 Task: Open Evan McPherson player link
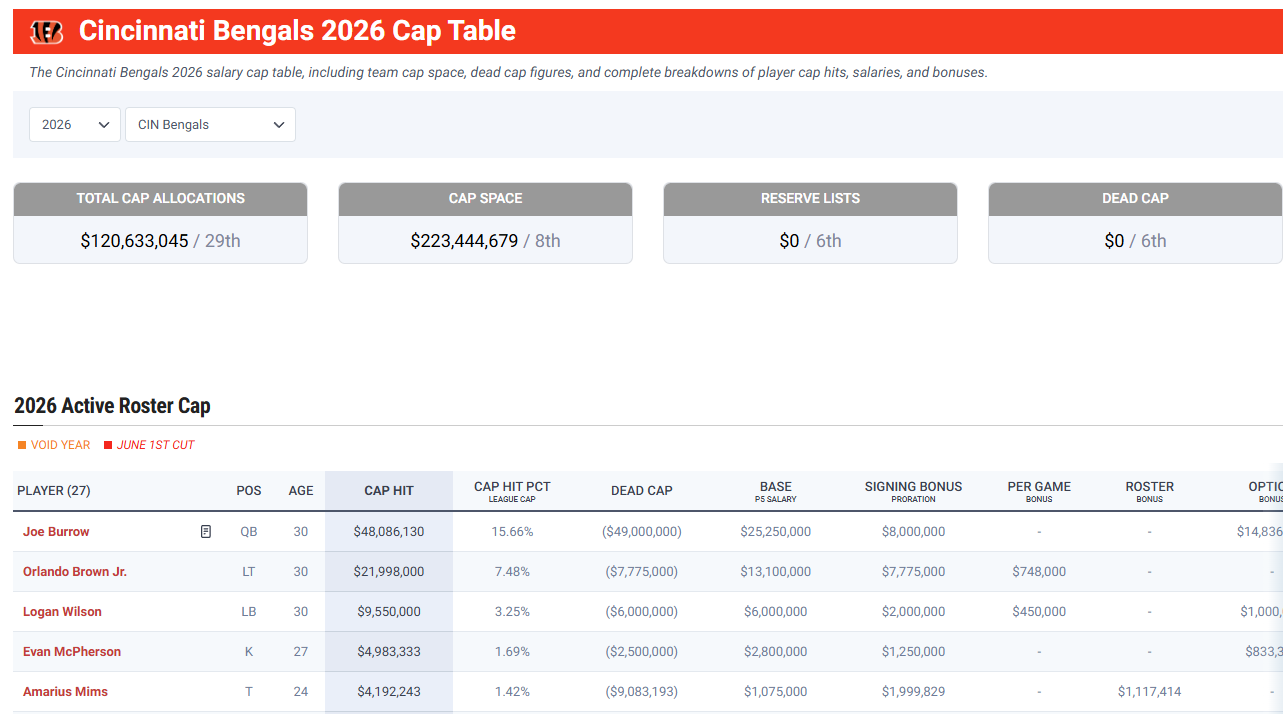tap(72, 652)
